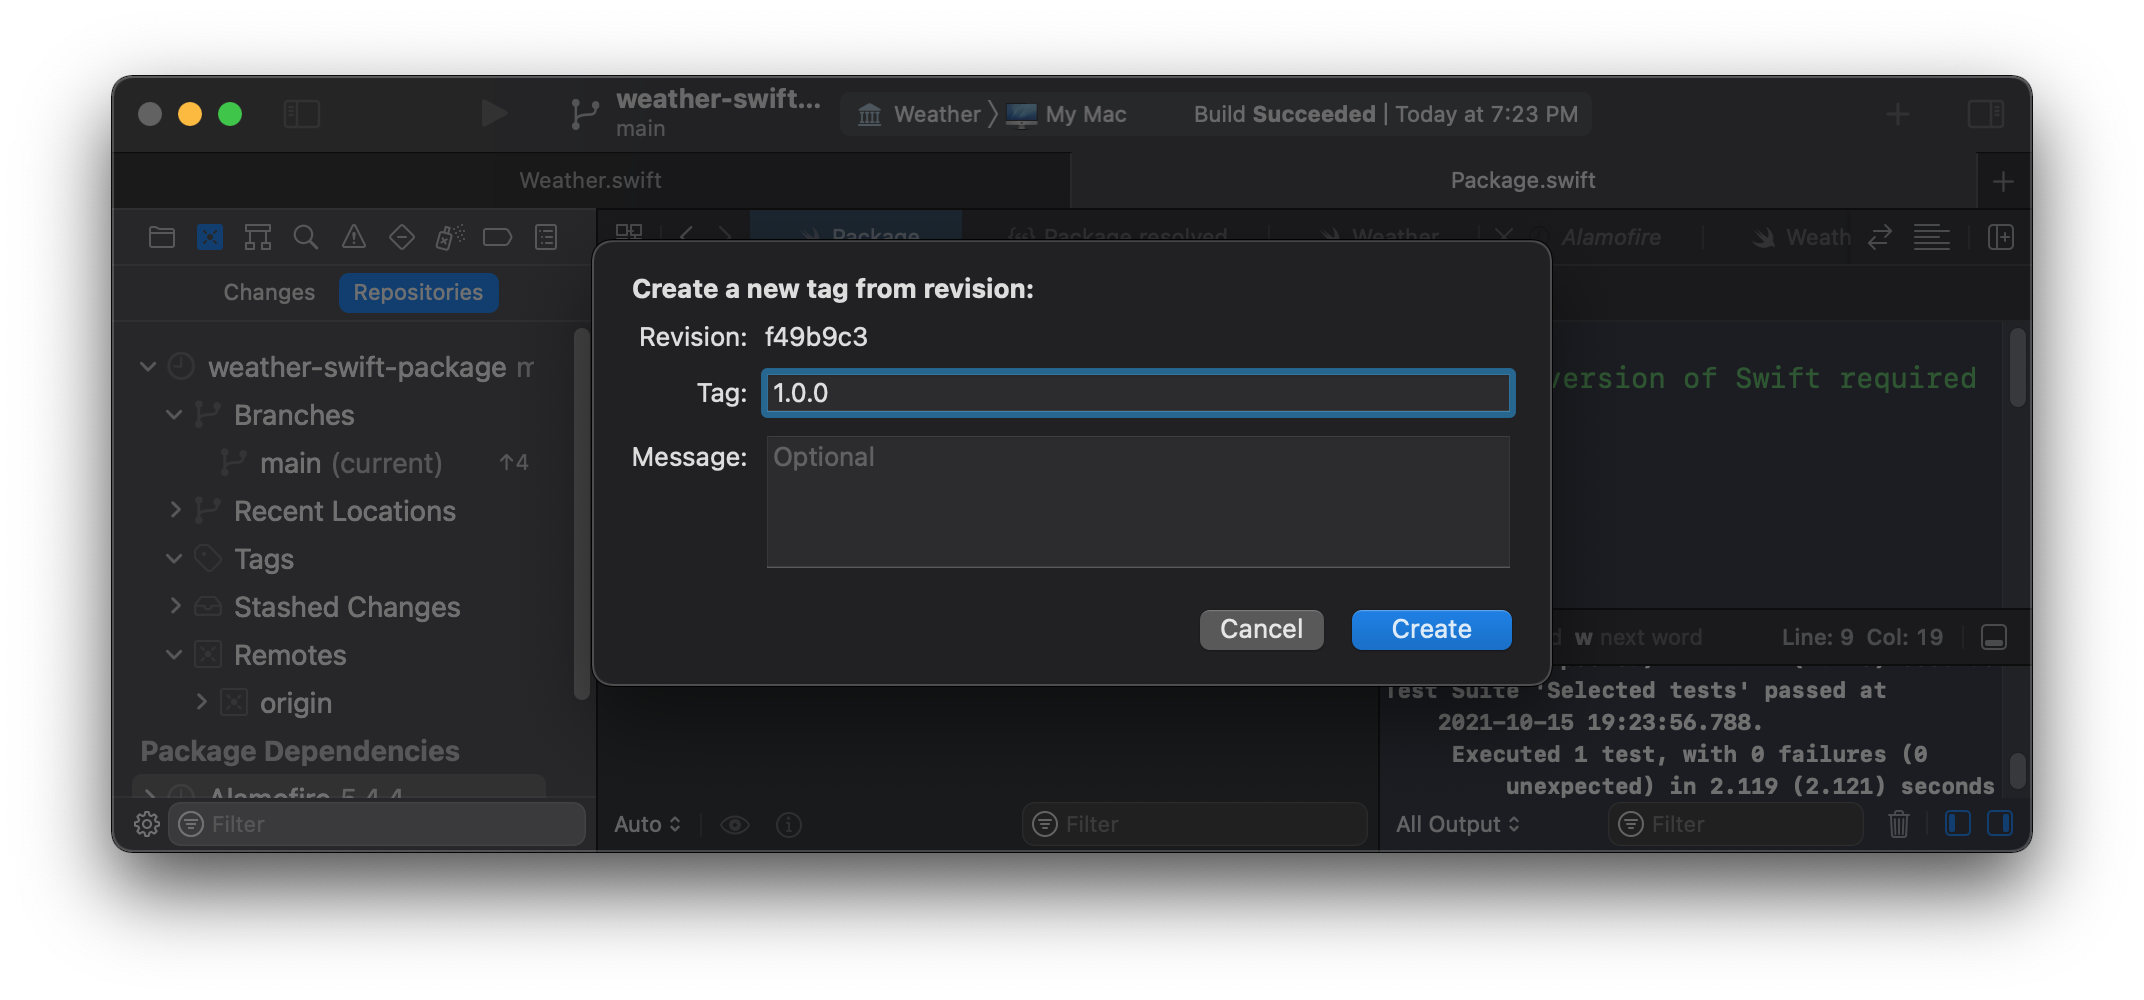Switch to the Changes tab

[269, 292]
